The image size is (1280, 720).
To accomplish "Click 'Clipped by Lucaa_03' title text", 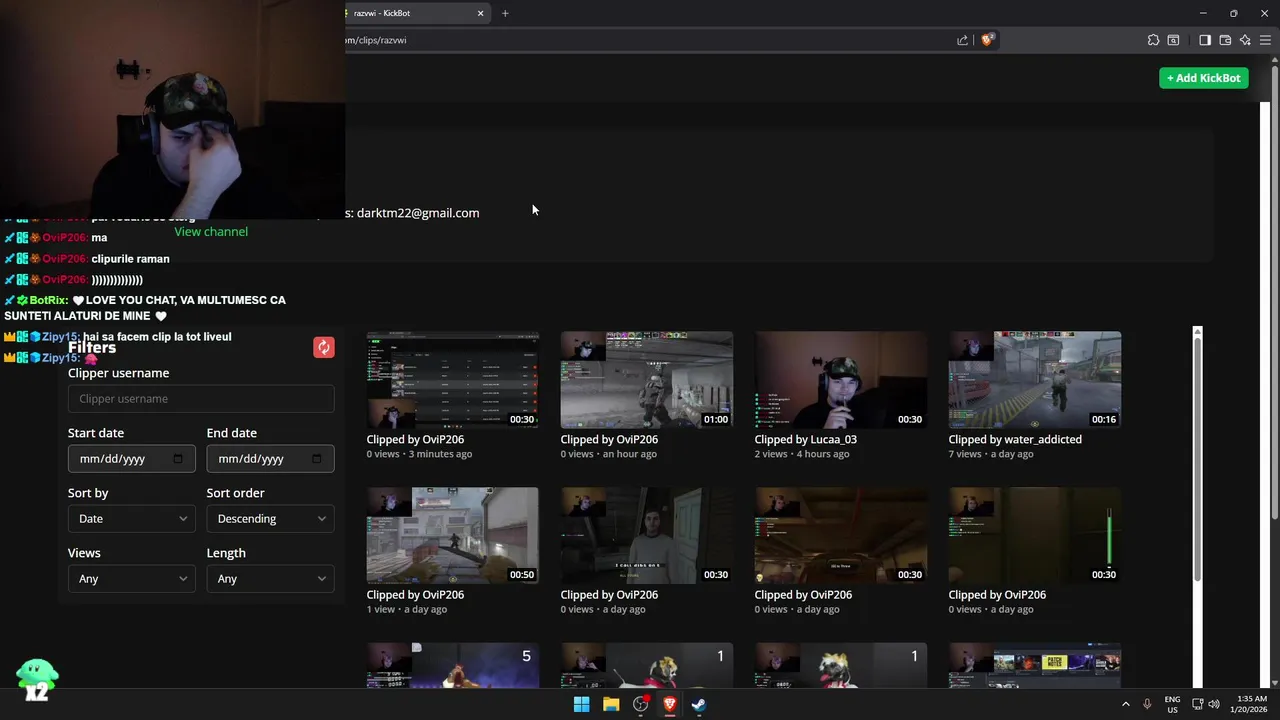I will (x=805, y=439).
